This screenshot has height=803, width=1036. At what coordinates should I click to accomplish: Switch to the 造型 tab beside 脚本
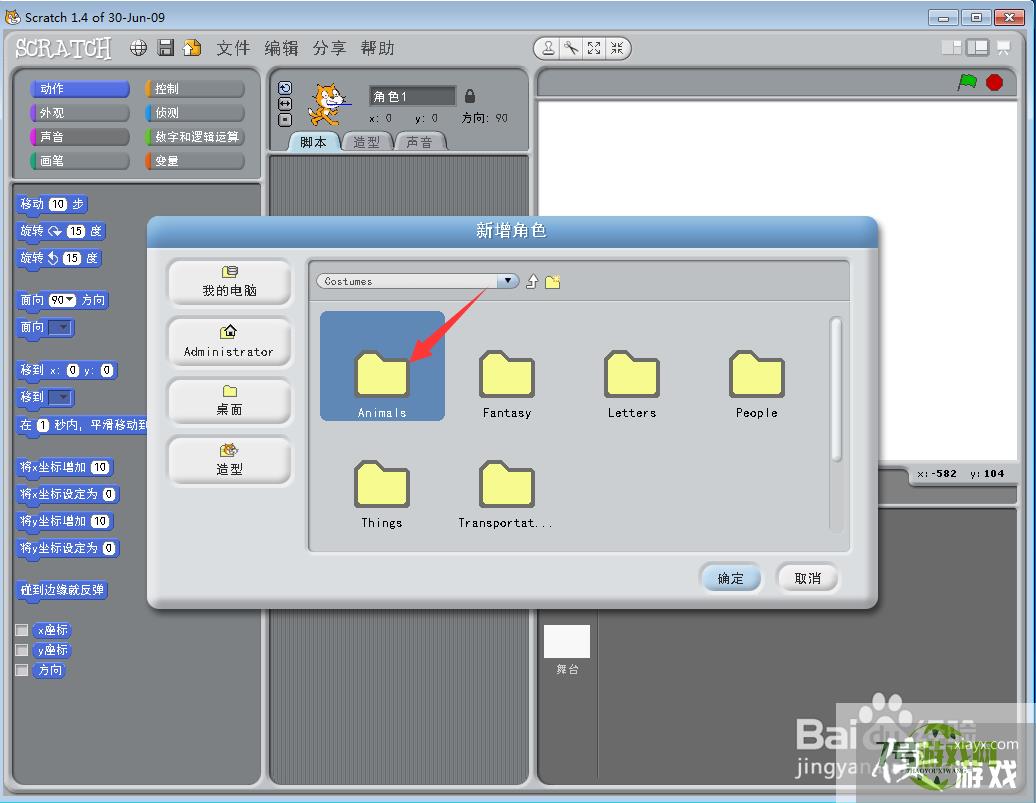pos(366,142)
